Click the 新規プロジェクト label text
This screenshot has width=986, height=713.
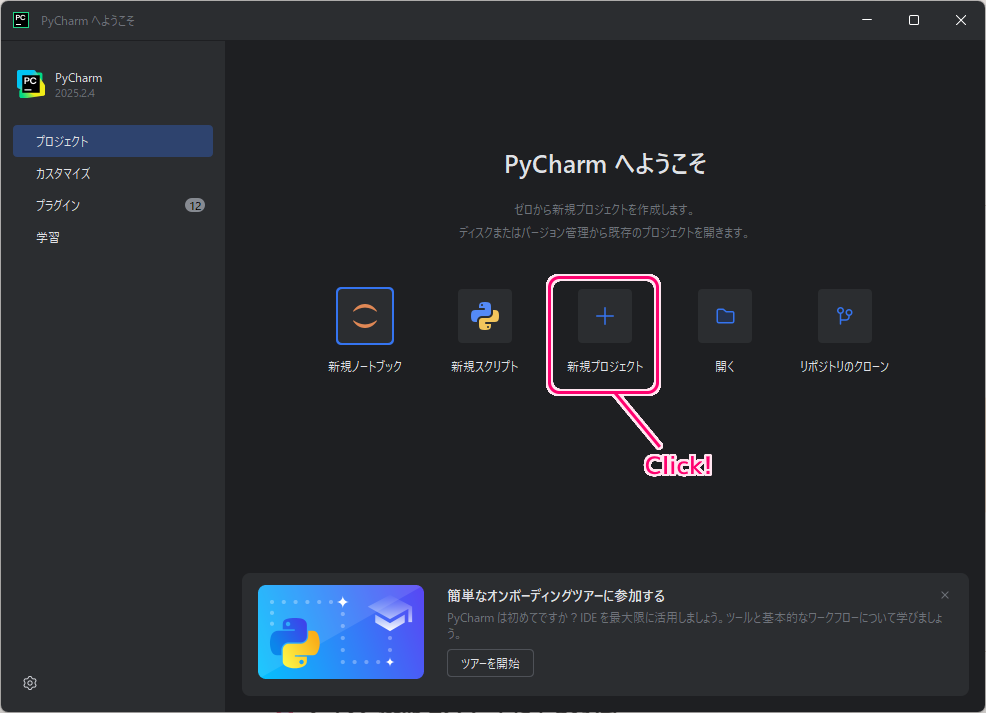604,366
